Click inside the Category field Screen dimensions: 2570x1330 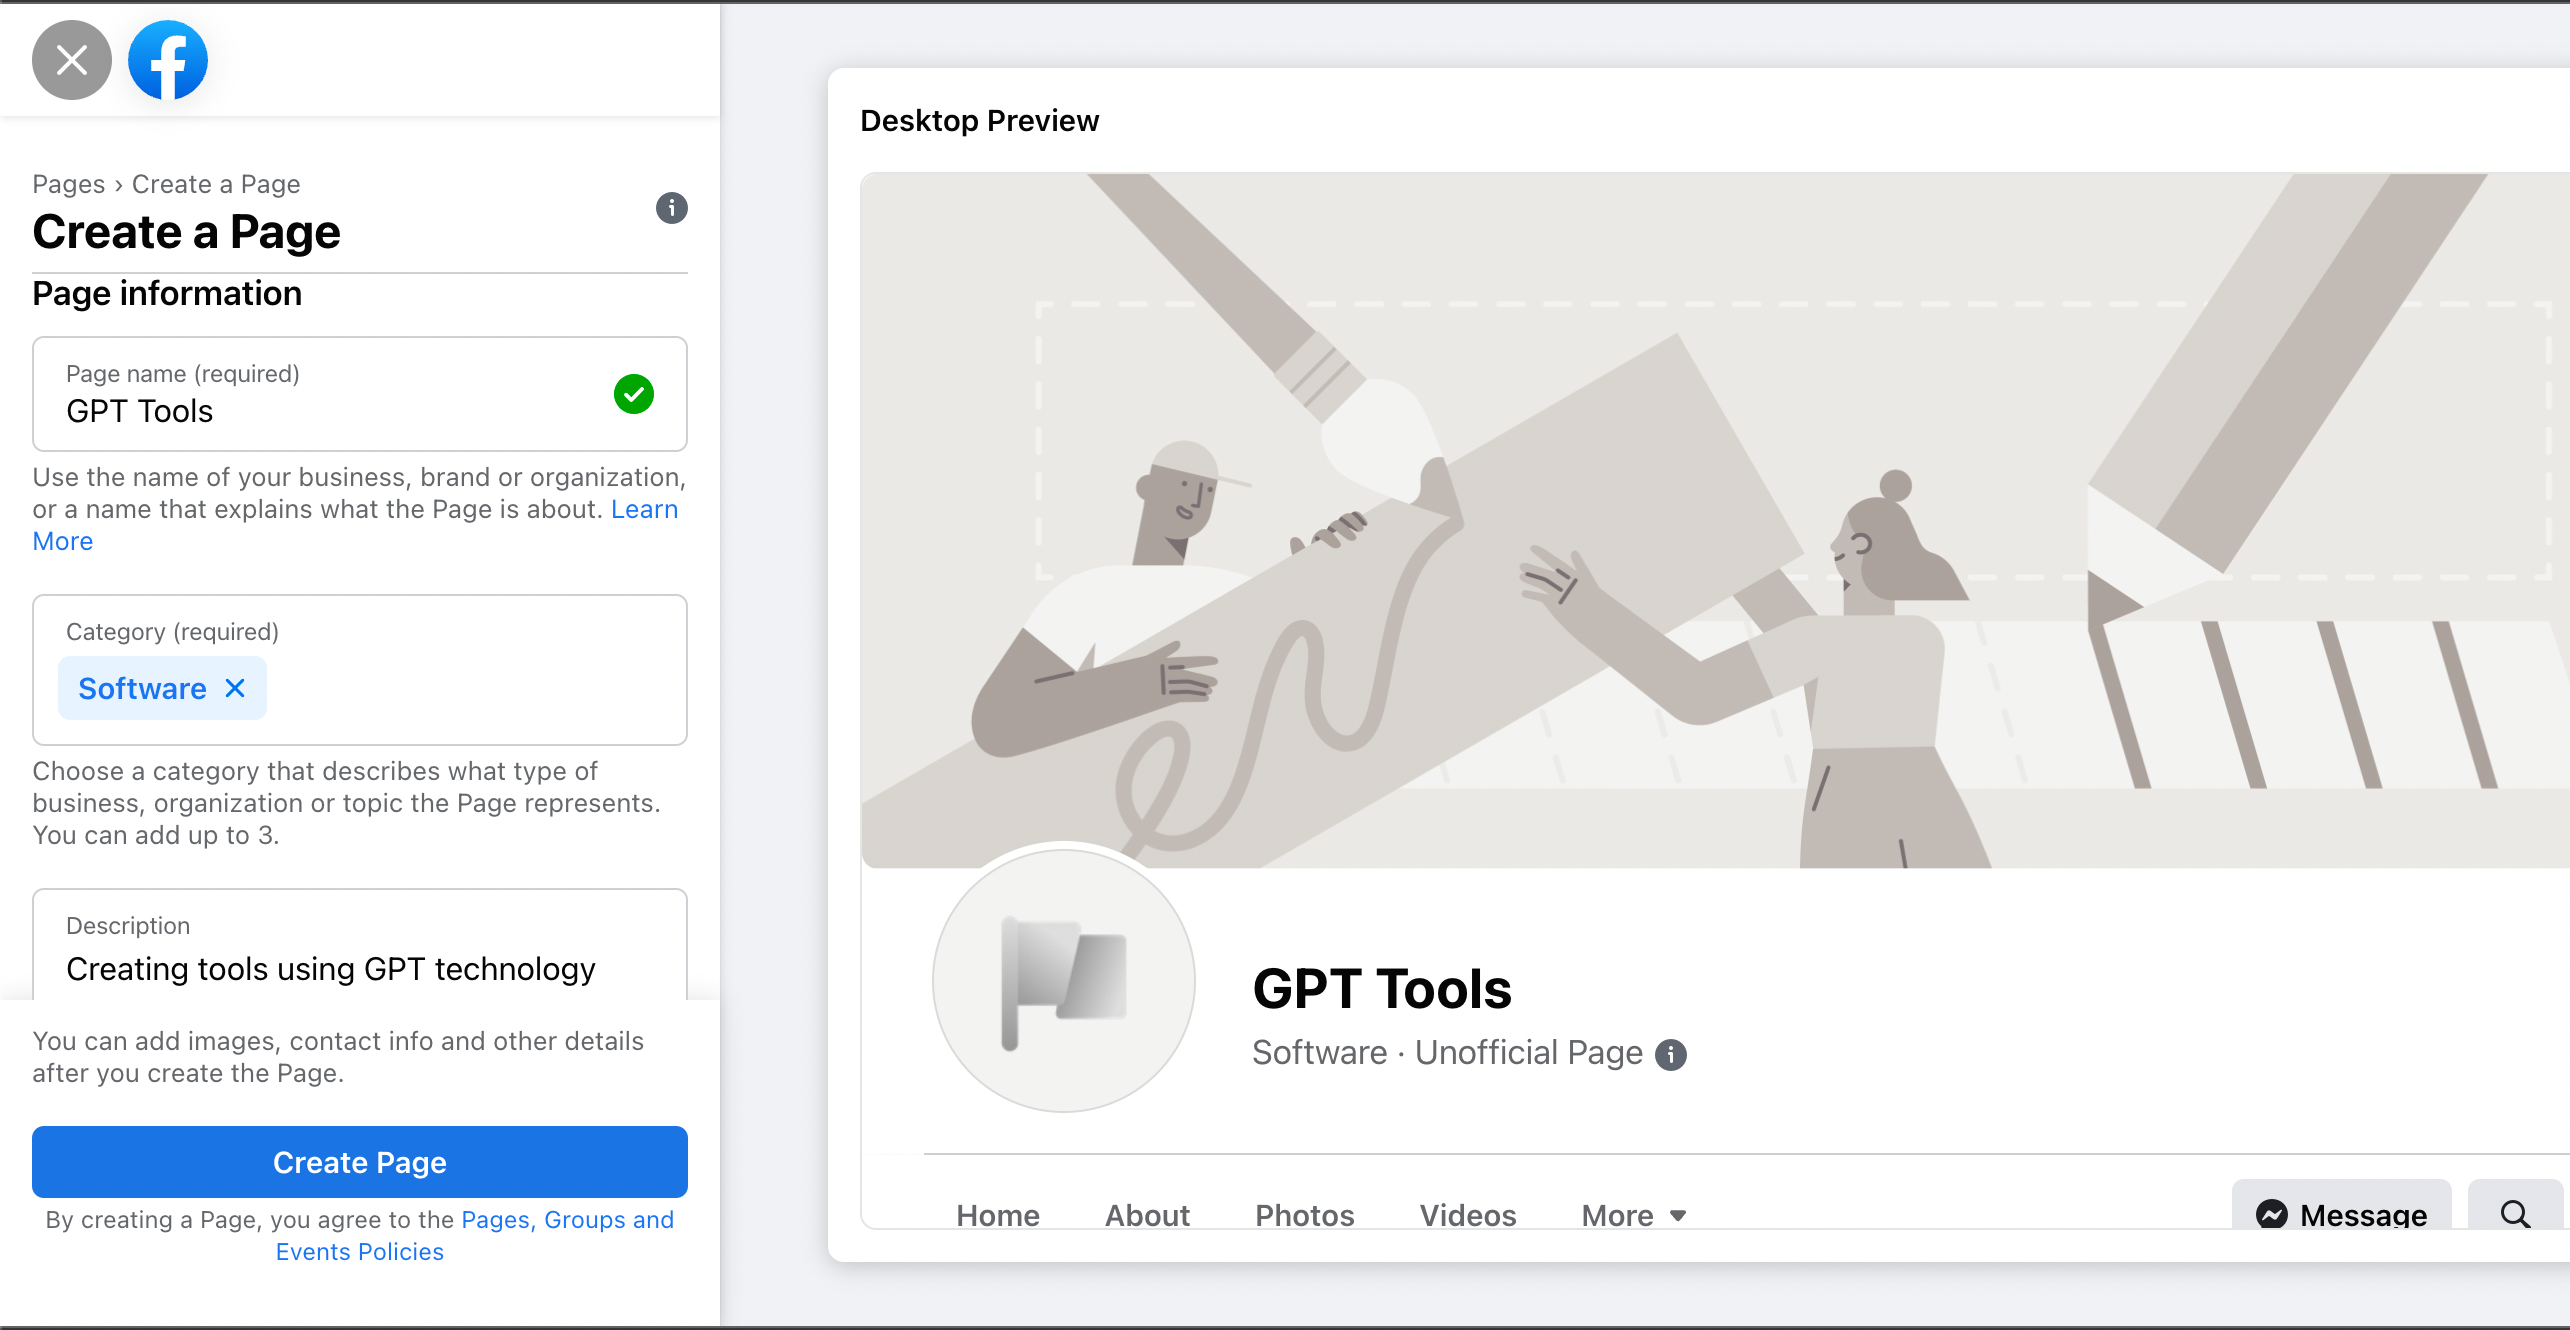[x=470, y=688]
